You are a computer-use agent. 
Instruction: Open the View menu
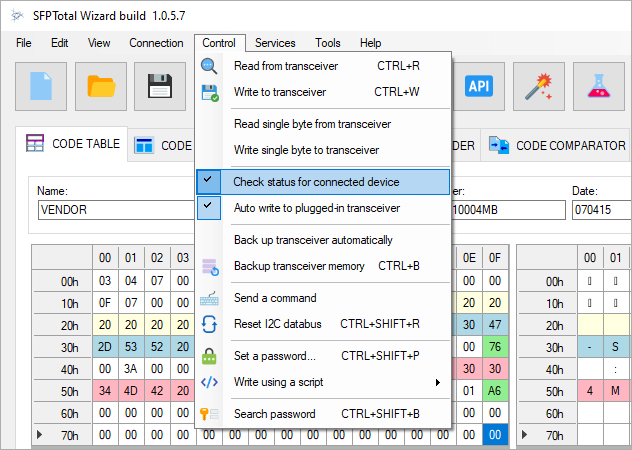(99, 43)
